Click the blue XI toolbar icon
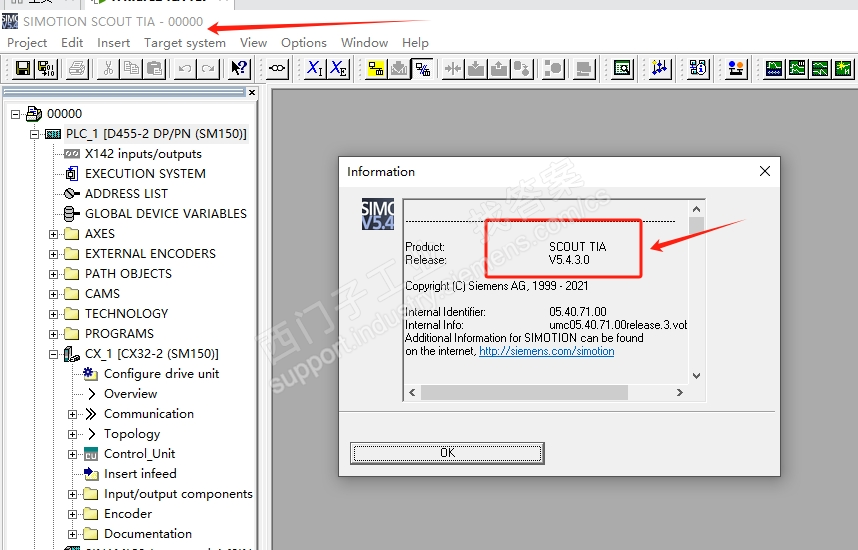This screenshot has width=858, height=550. 315,68
